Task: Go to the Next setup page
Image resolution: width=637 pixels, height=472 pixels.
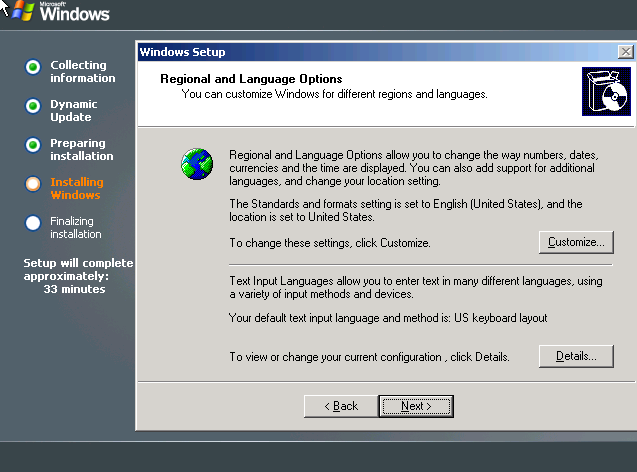Action: [x=416, y=406]
